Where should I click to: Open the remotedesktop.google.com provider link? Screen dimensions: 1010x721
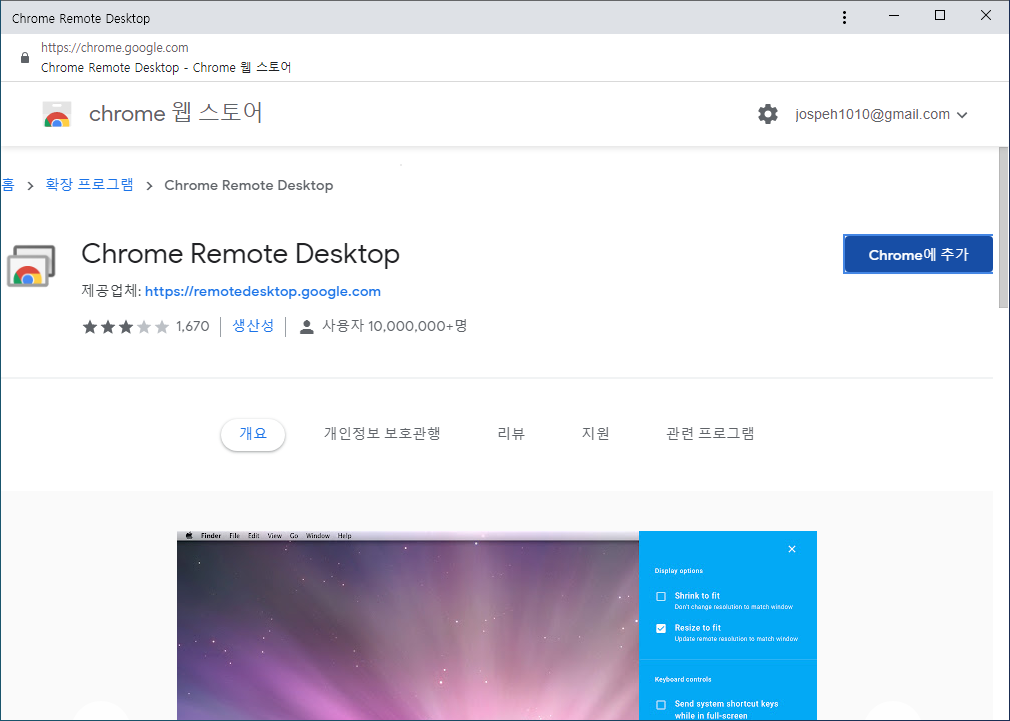click(x=263, y=291)
